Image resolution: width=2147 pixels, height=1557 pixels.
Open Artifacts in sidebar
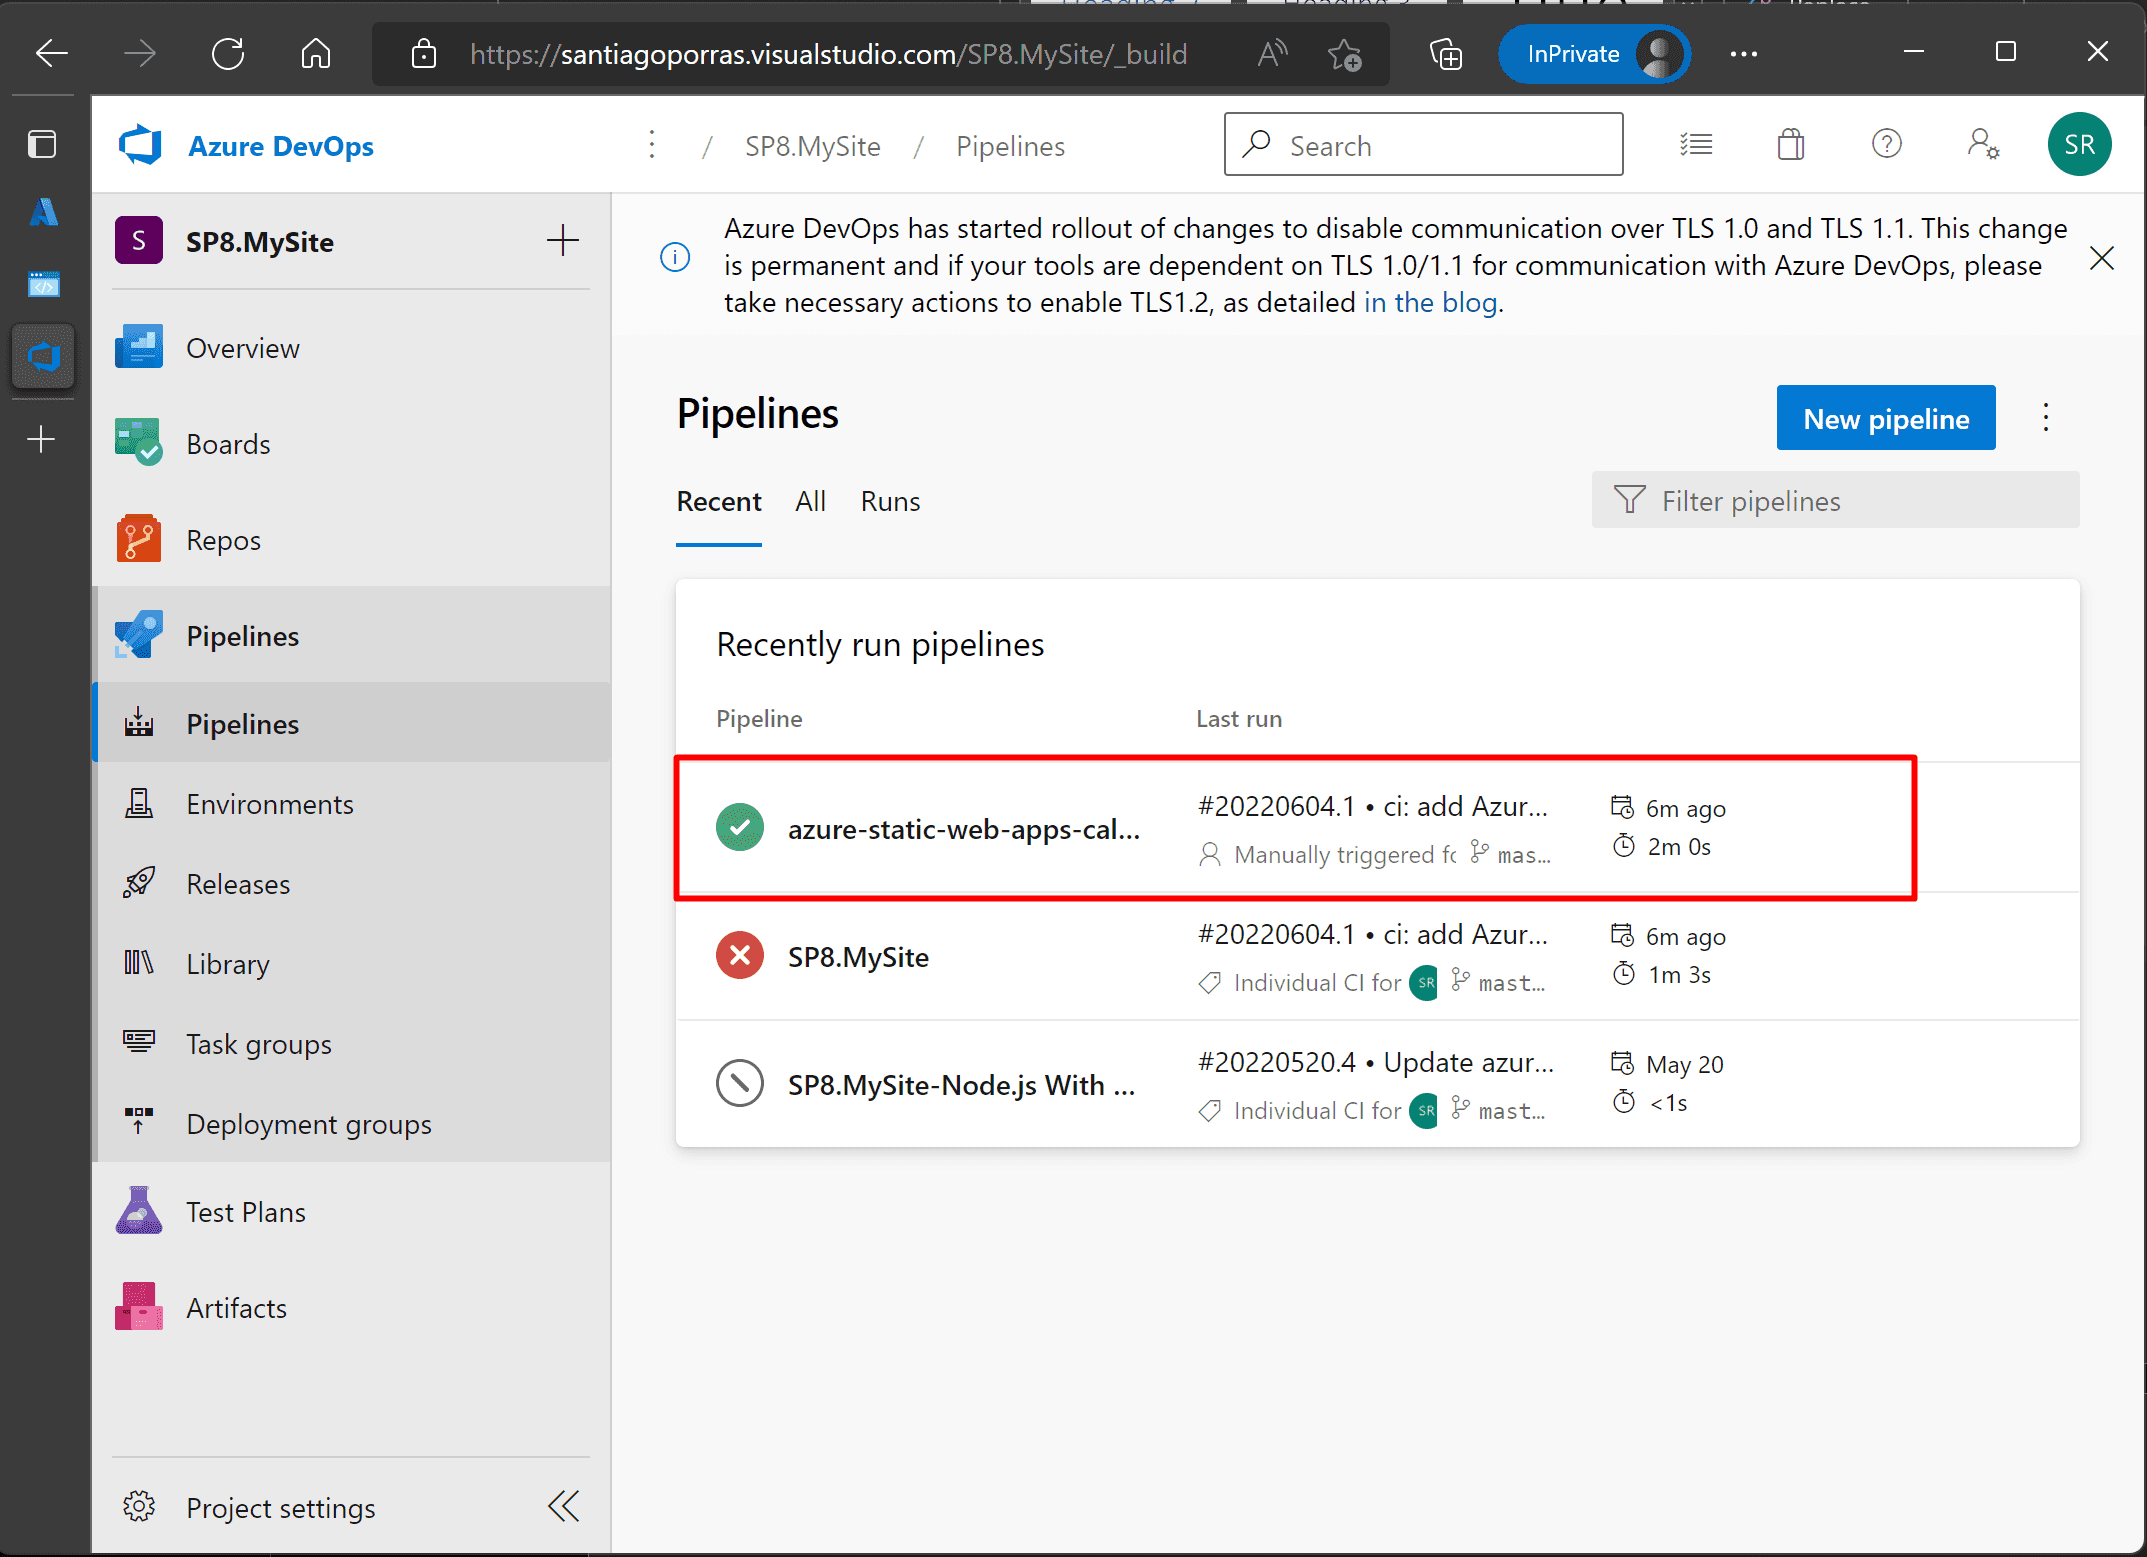[x=351, y=1308]
